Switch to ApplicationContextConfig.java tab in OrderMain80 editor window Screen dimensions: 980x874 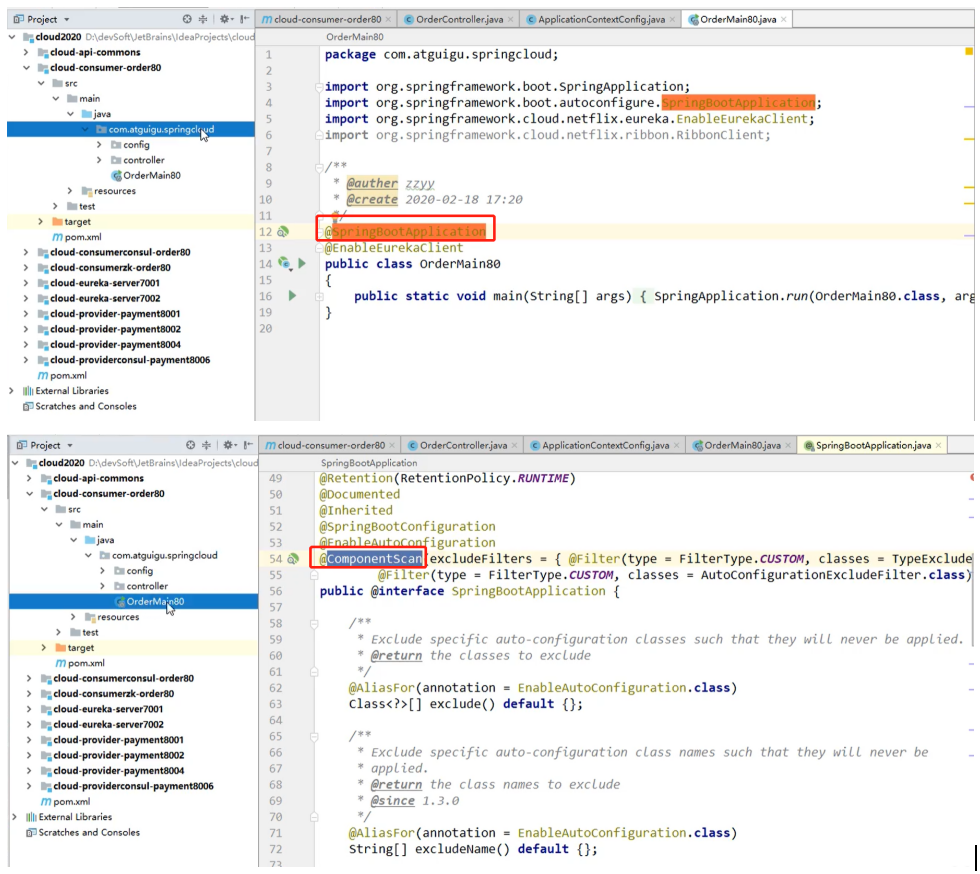pyautogui.click(x=601, y=19)
